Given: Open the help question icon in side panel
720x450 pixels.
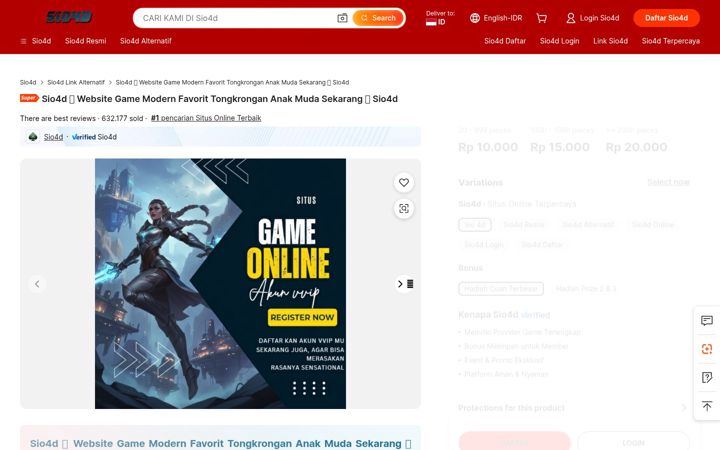Looking at the screenshot, I should [707, 377].
